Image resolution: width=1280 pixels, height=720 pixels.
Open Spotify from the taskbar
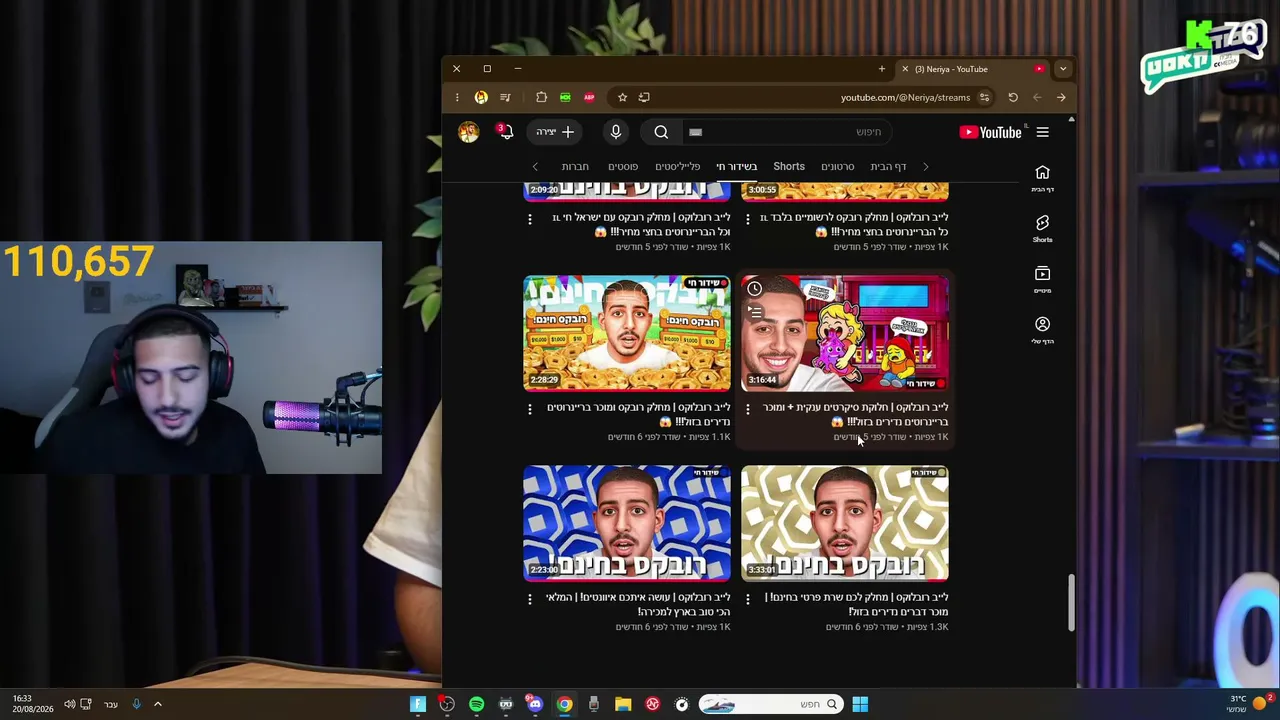476,704
